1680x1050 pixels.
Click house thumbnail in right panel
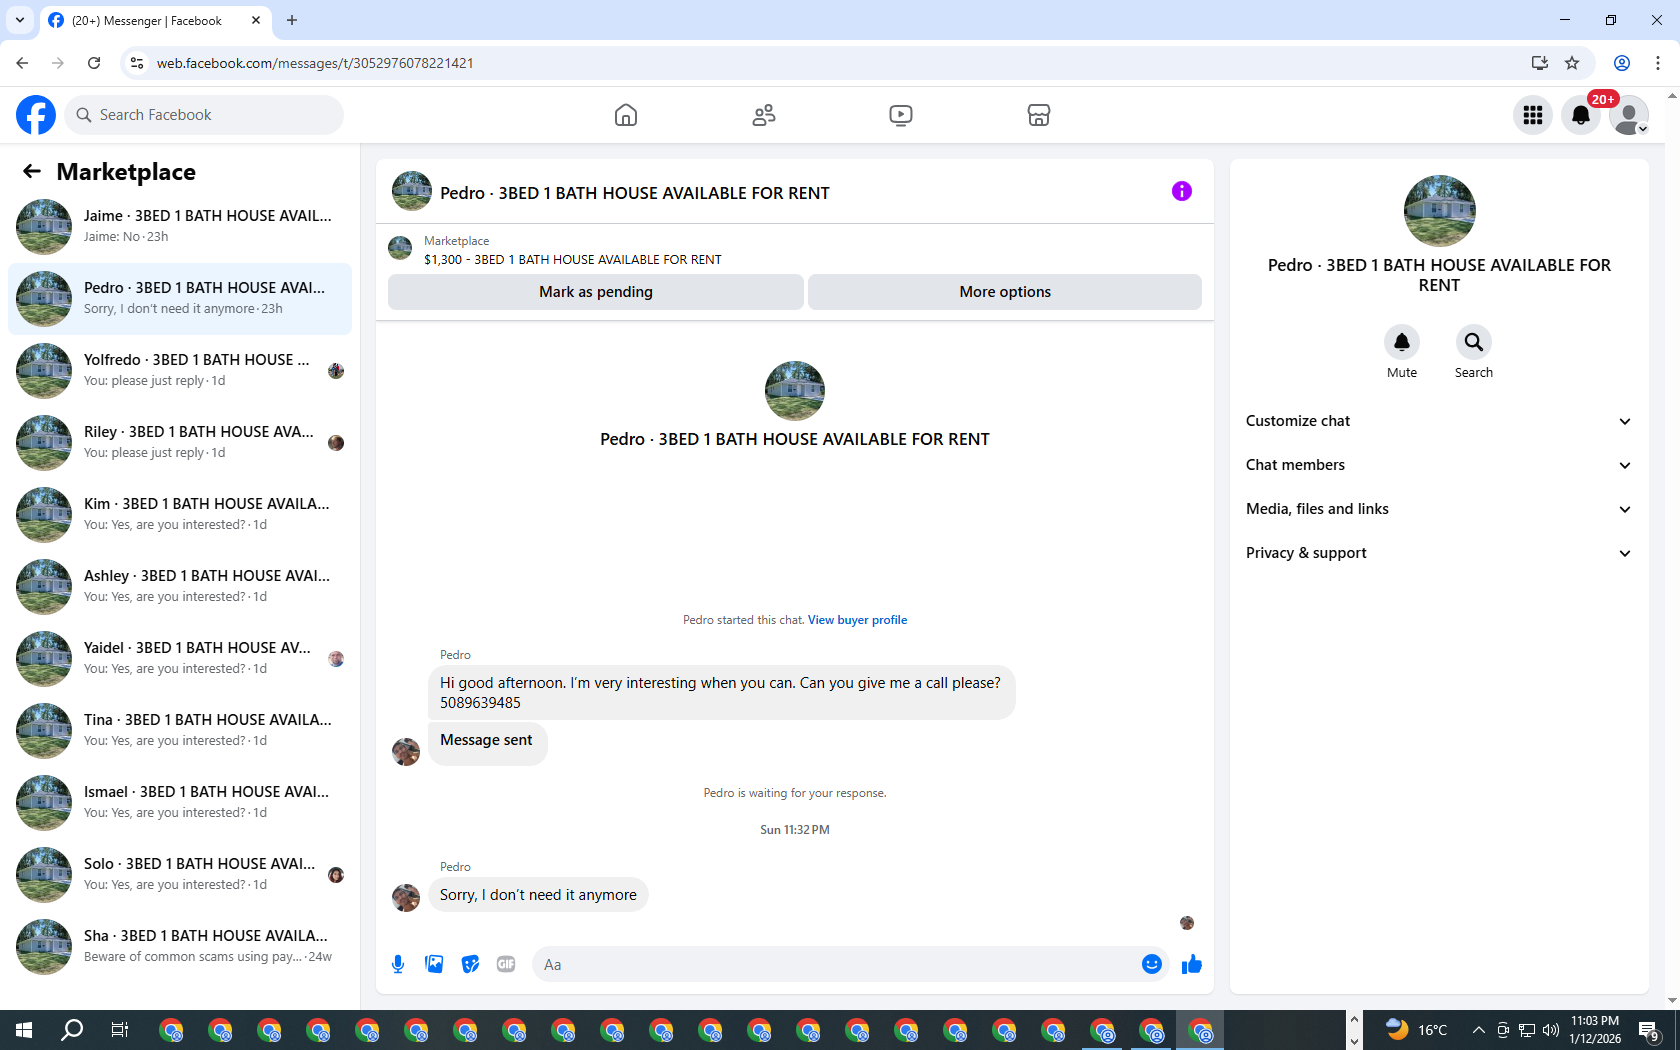pyautogui.click(x=1439, y=211)
